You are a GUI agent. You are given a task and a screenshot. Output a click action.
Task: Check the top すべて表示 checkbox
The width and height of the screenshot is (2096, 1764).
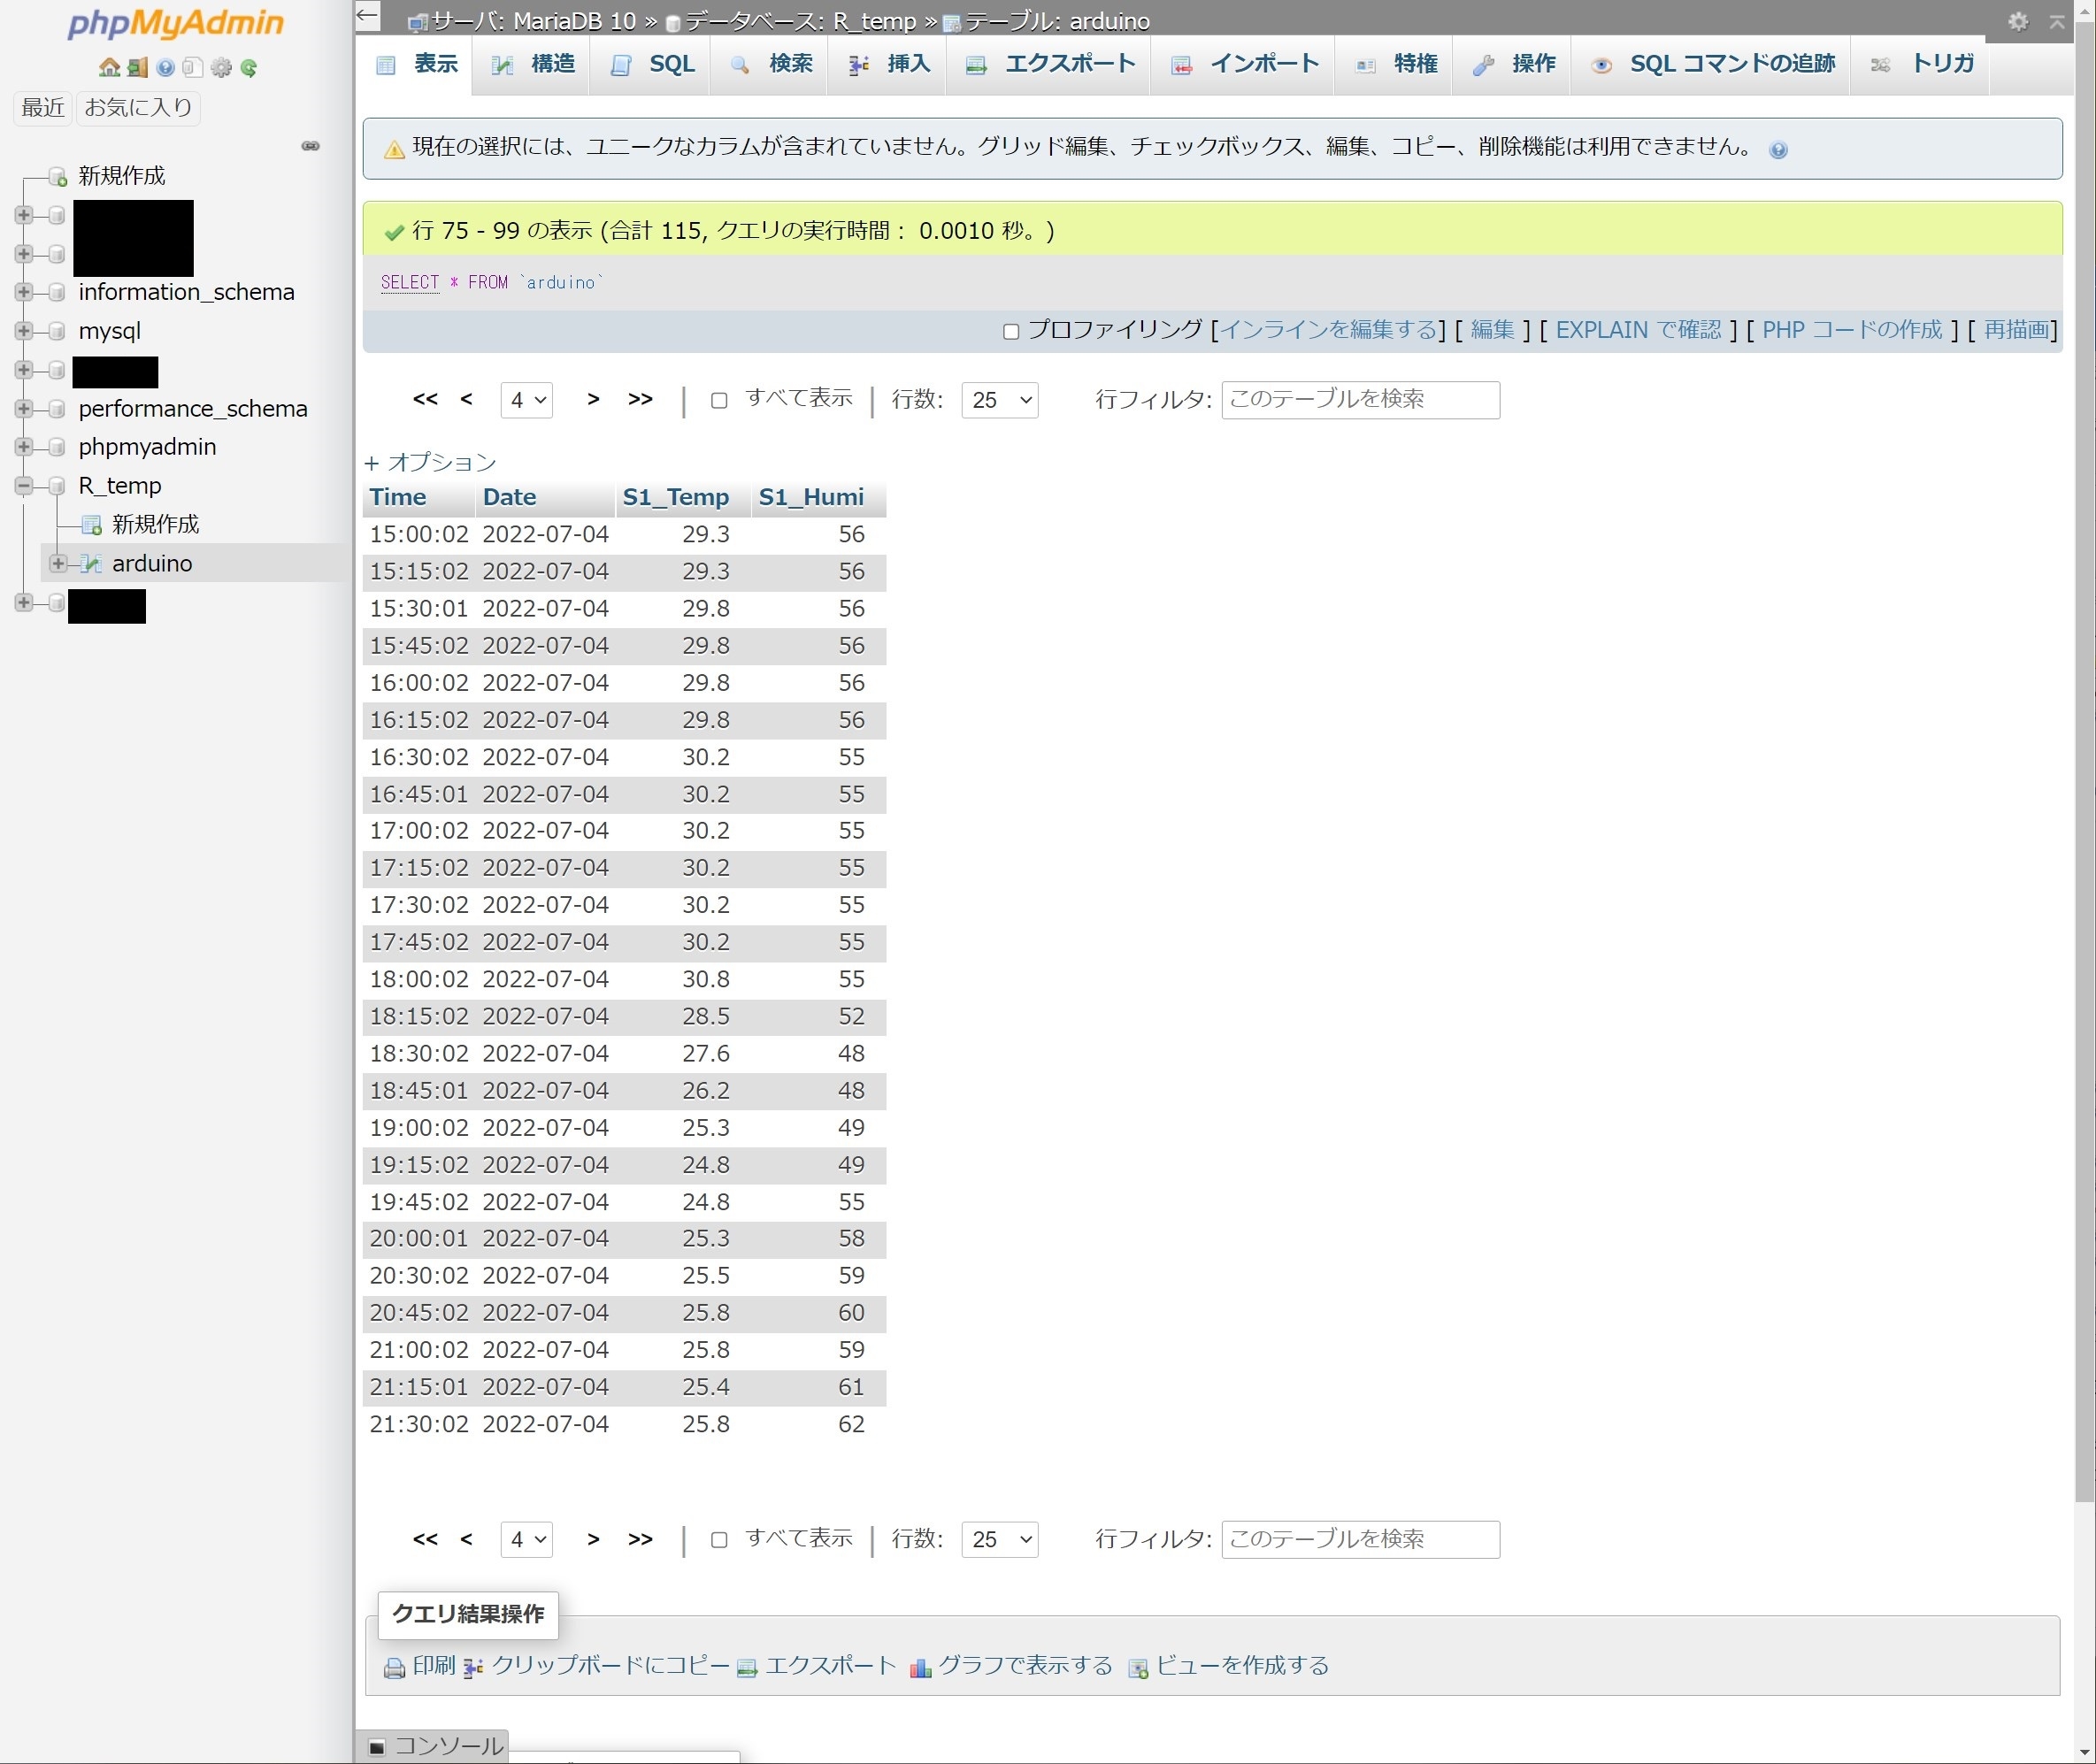tap(719, 400)
